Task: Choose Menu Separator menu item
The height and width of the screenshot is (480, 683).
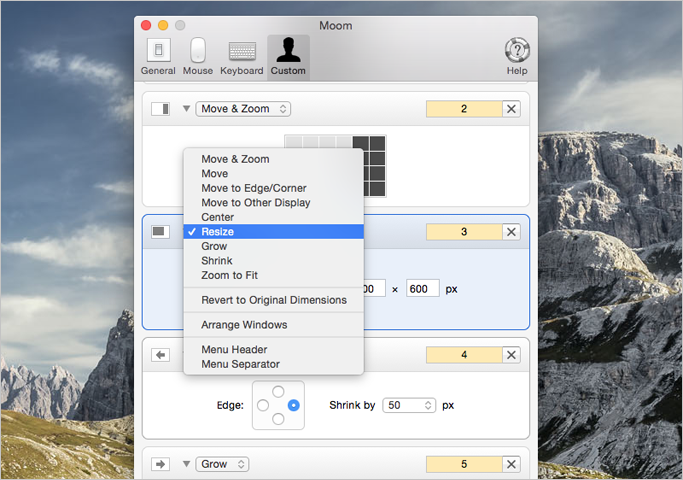Action: point(274,364)
